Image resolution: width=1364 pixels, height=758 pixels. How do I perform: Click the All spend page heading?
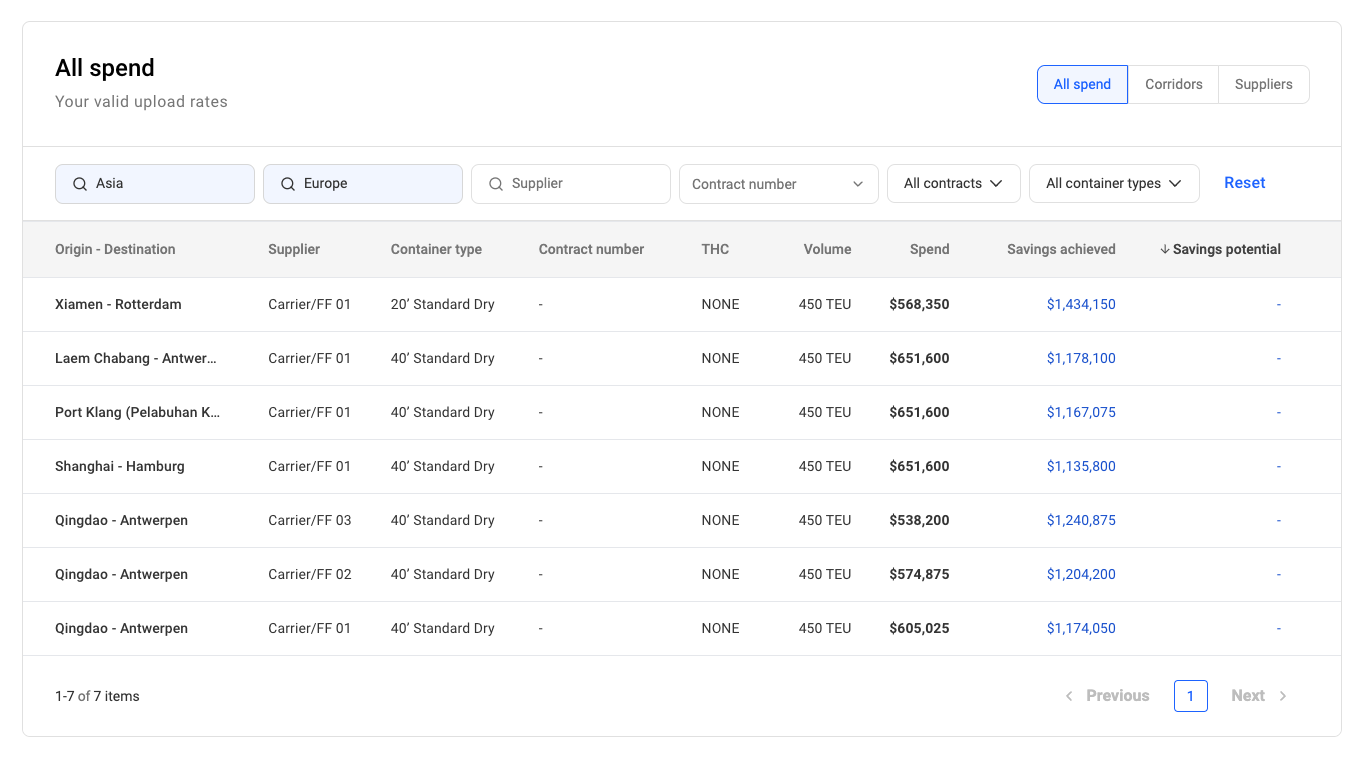tap(105, 68)
